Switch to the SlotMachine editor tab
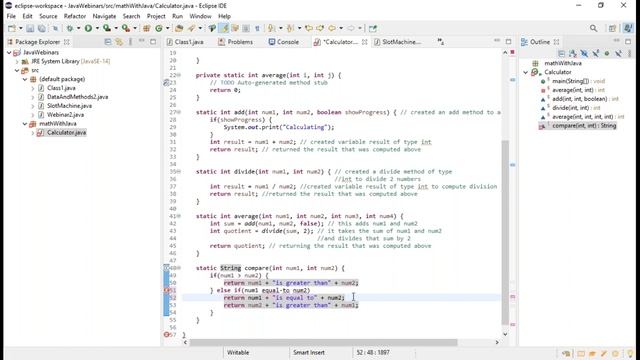Screen dimensions: 640x360 [x=398, y=42]
